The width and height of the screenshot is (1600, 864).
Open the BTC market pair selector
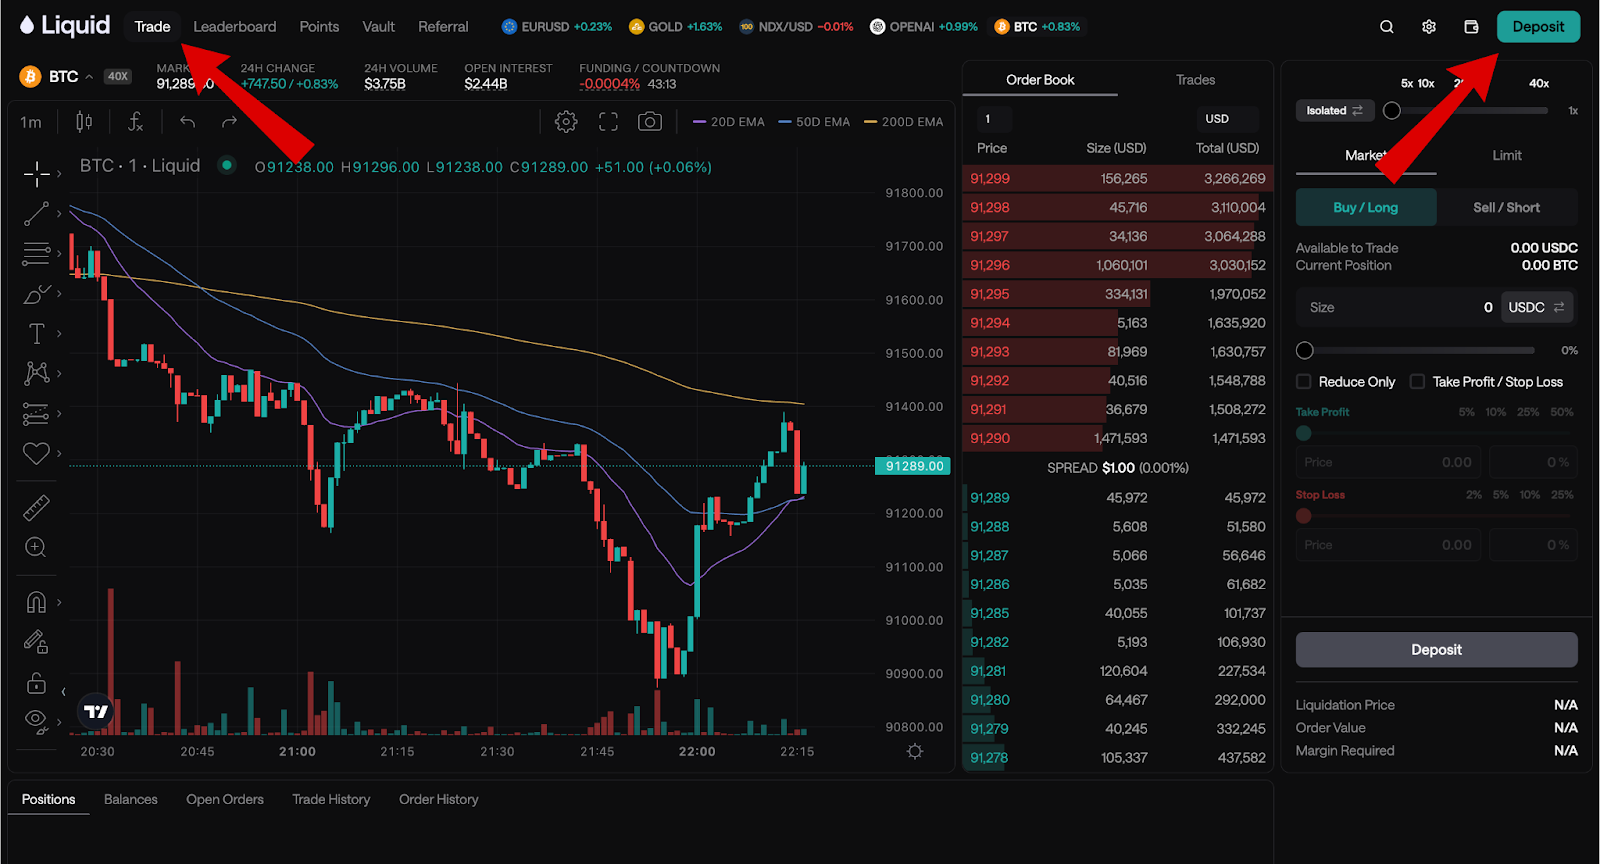coord(57,77)
